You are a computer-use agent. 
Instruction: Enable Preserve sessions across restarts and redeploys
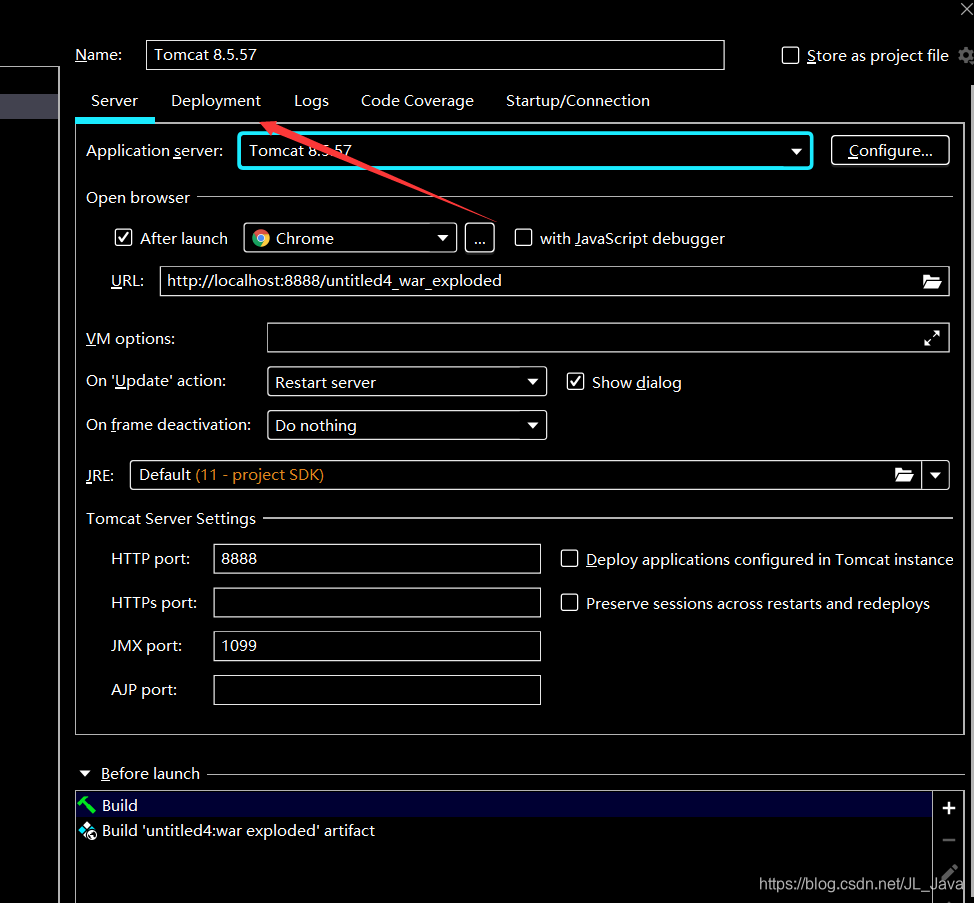point(569,602)
